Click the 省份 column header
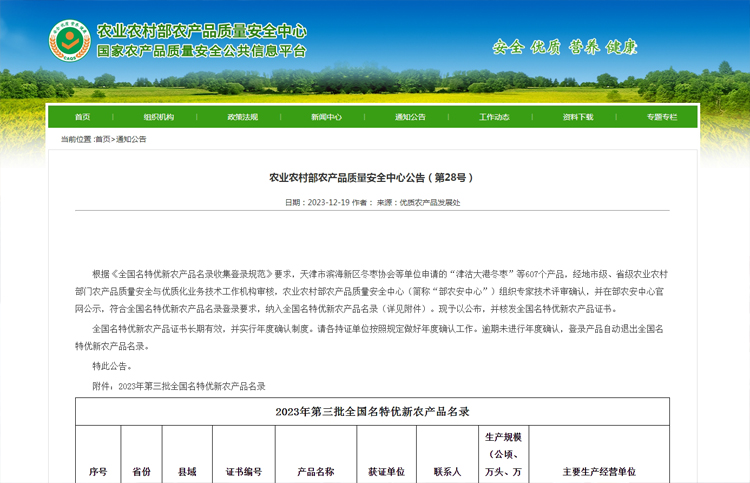 click(141, 472)
